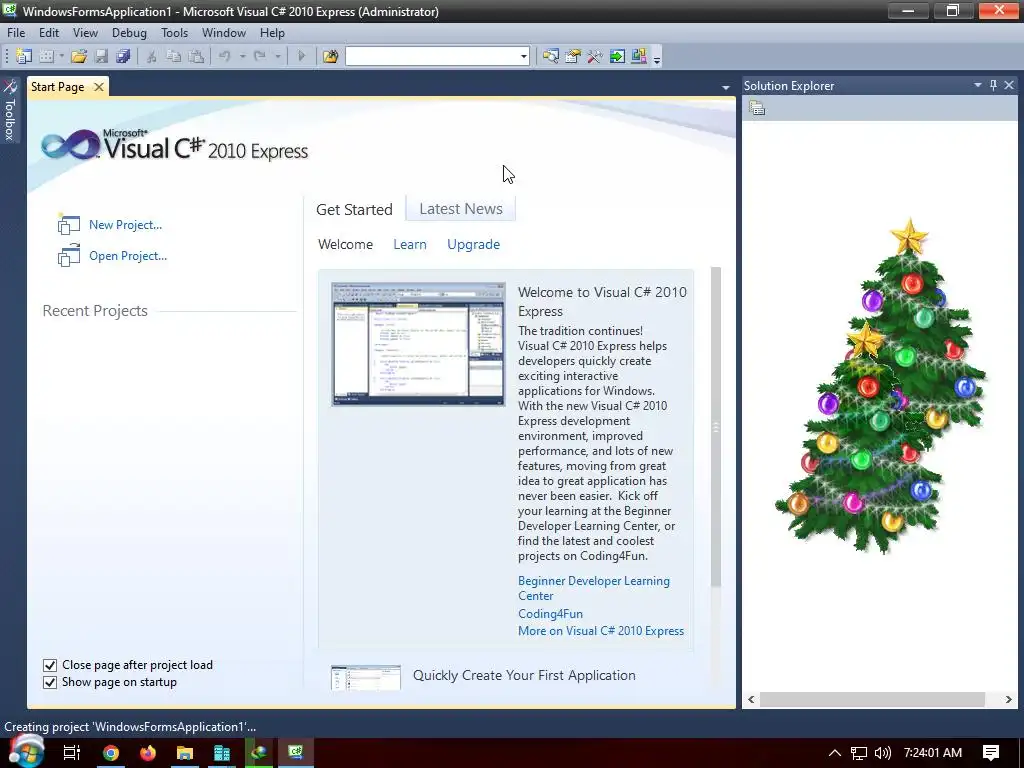Click inside the Find text box
Viewport: 1024px width, 768px height.
click(x=432, y=57)
